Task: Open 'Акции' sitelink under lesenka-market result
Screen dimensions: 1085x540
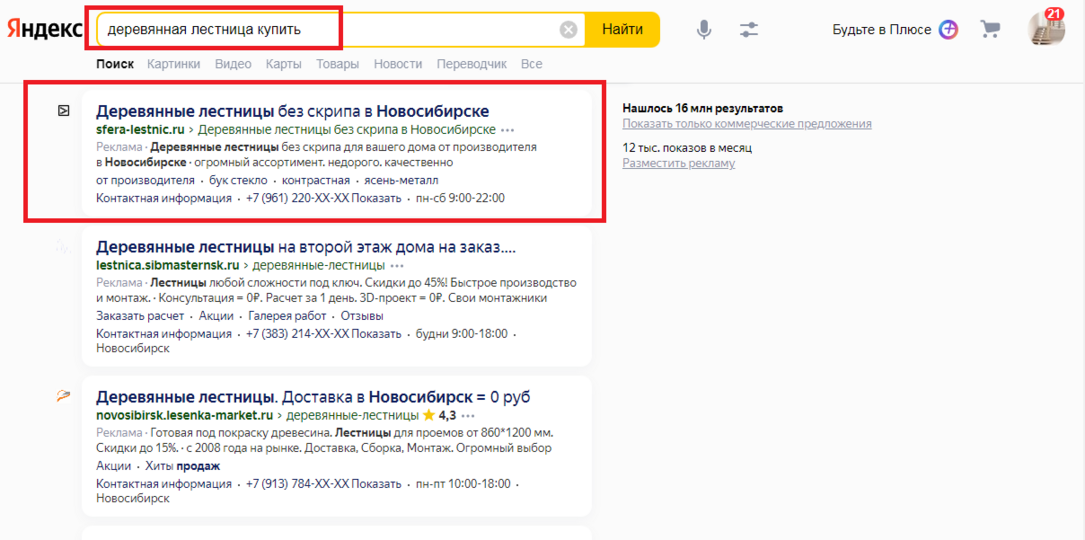Action: pos(113,466)
